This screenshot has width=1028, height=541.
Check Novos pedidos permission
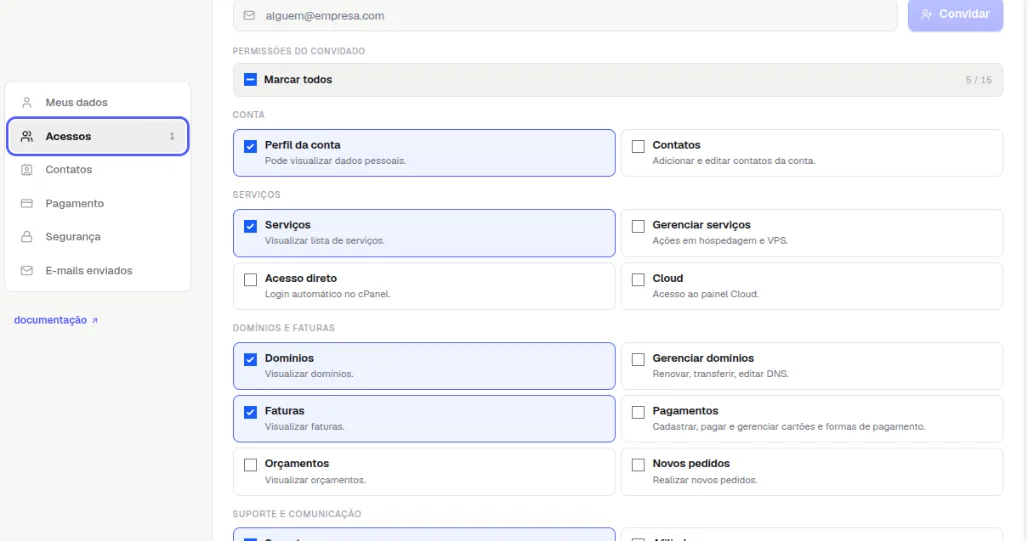pos(638,465)
